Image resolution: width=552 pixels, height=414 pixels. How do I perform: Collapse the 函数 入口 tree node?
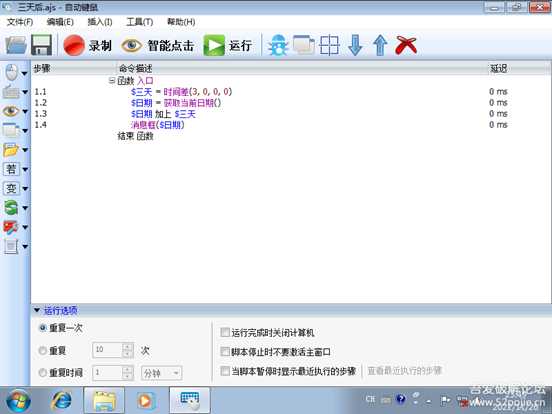click(112, 81)
